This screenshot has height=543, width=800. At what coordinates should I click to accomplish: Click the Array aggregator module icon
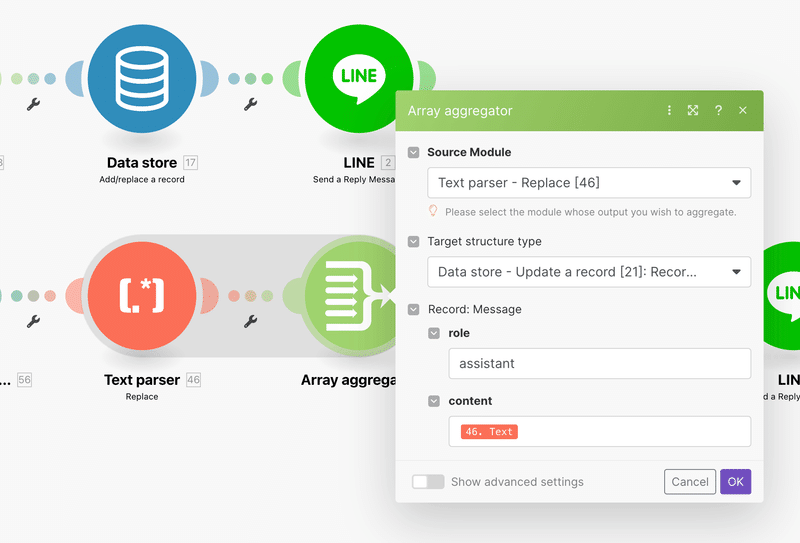click(x=349, y=295)
